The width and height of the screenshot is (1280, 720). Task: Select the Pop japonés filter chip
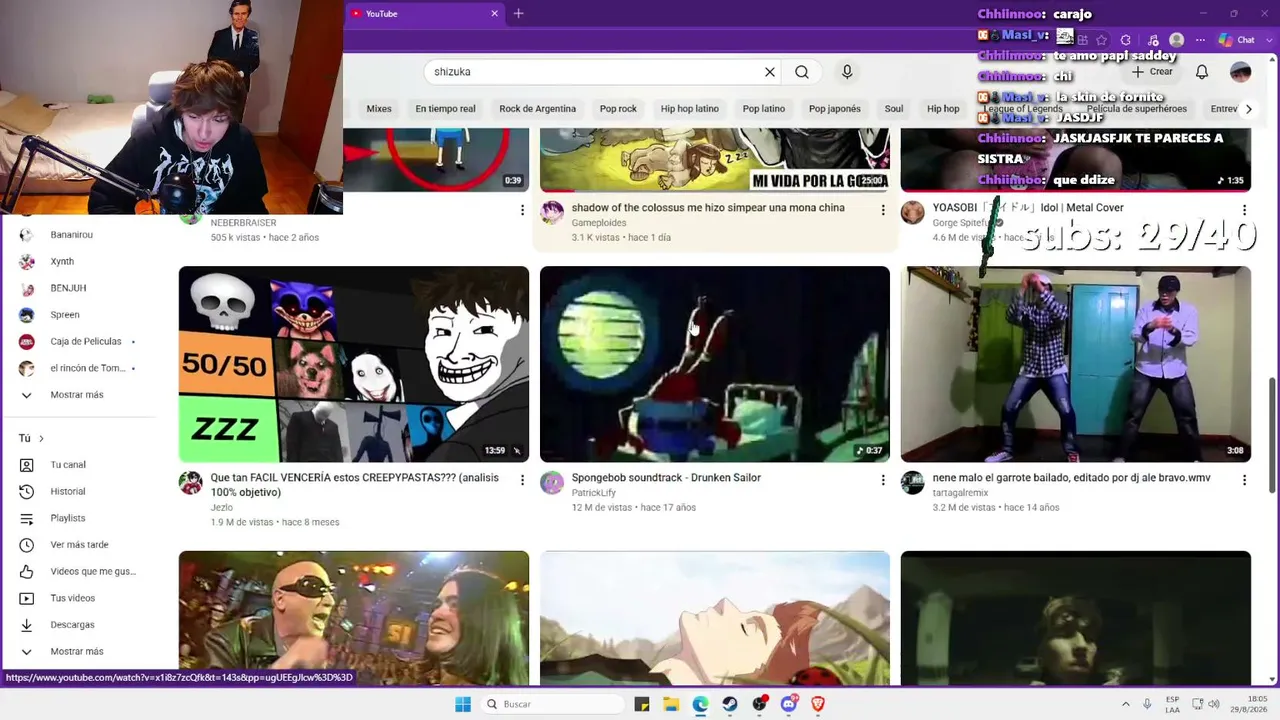pos(835,109)
